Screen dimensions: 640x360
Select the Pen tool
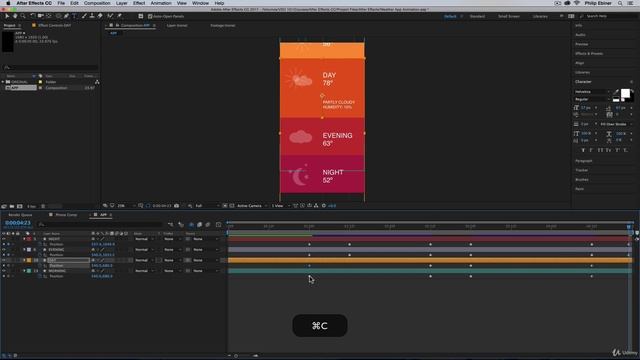tap(66, 16)
